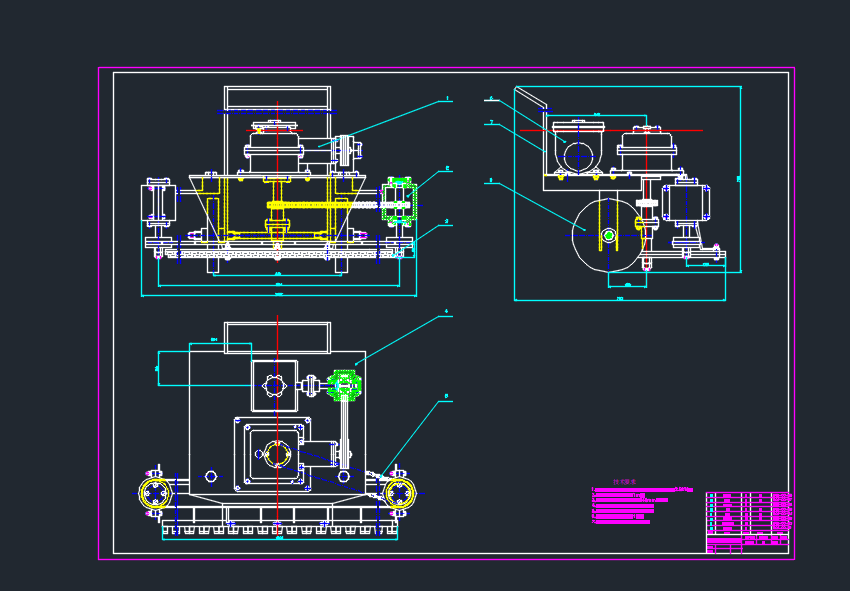Select callout number 3 leader label
The height and width of the screenshot is (591, 850).
pyautogui.click(x=447, y=221)
